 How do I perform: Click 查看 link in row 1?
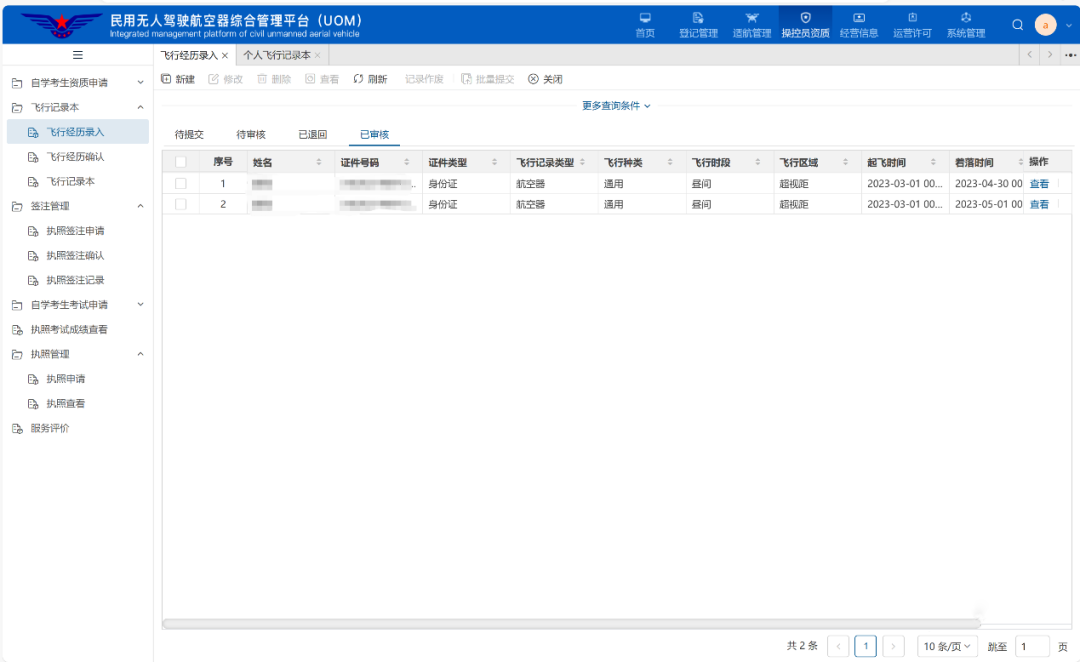point(1039,184)
